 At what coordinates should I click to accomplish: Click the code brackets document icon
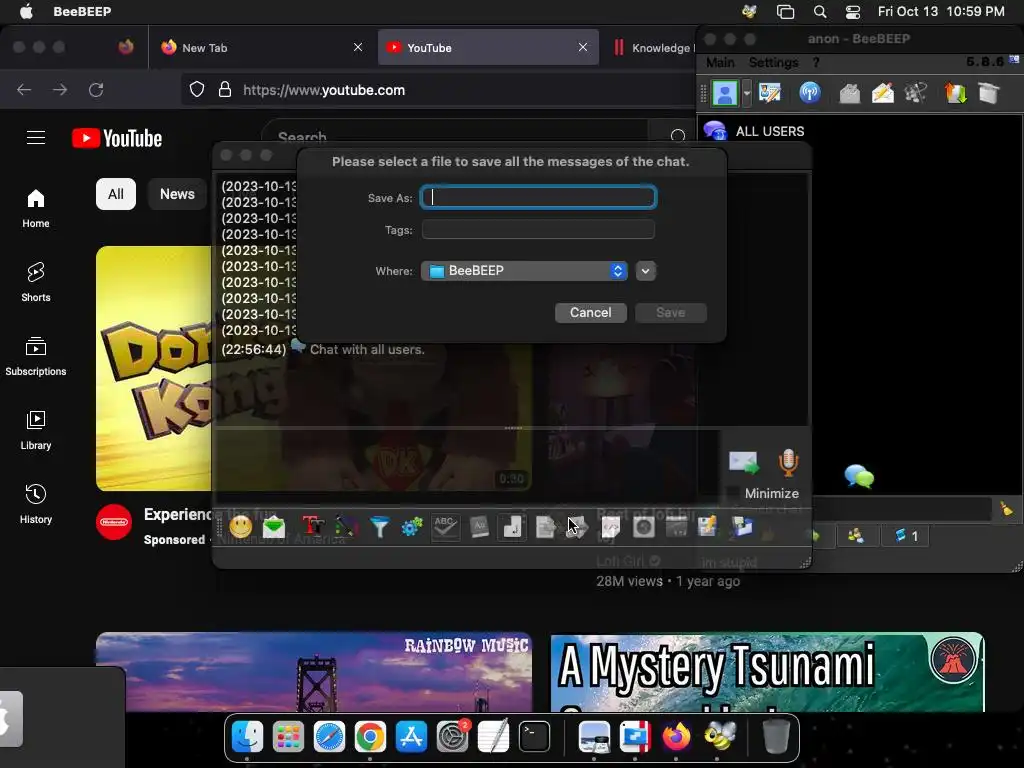pyautogui.click(x=610, y=526)
